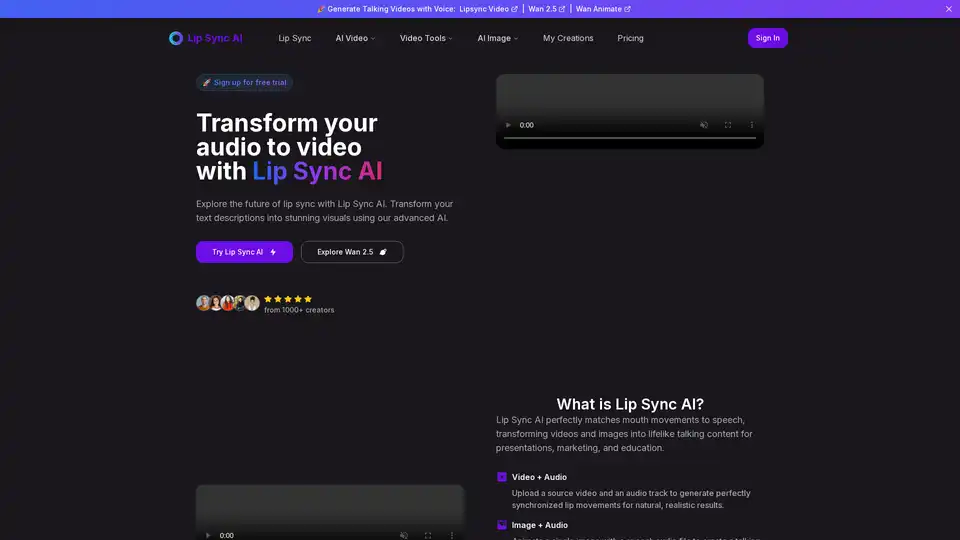960x540 pixels.
Task: Expand the AI Video dropdown menu
Action: tap(355, 38)
